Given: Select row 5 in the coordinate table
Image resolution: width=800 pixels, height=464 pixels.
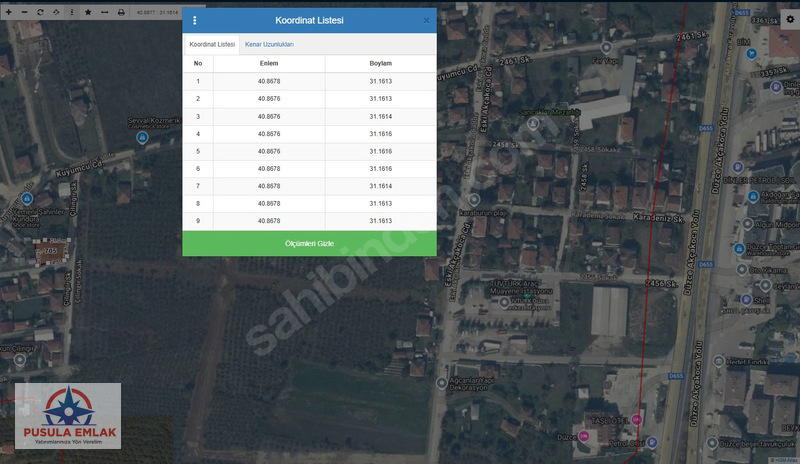Looking at the screenshot, I should (309, 151).
